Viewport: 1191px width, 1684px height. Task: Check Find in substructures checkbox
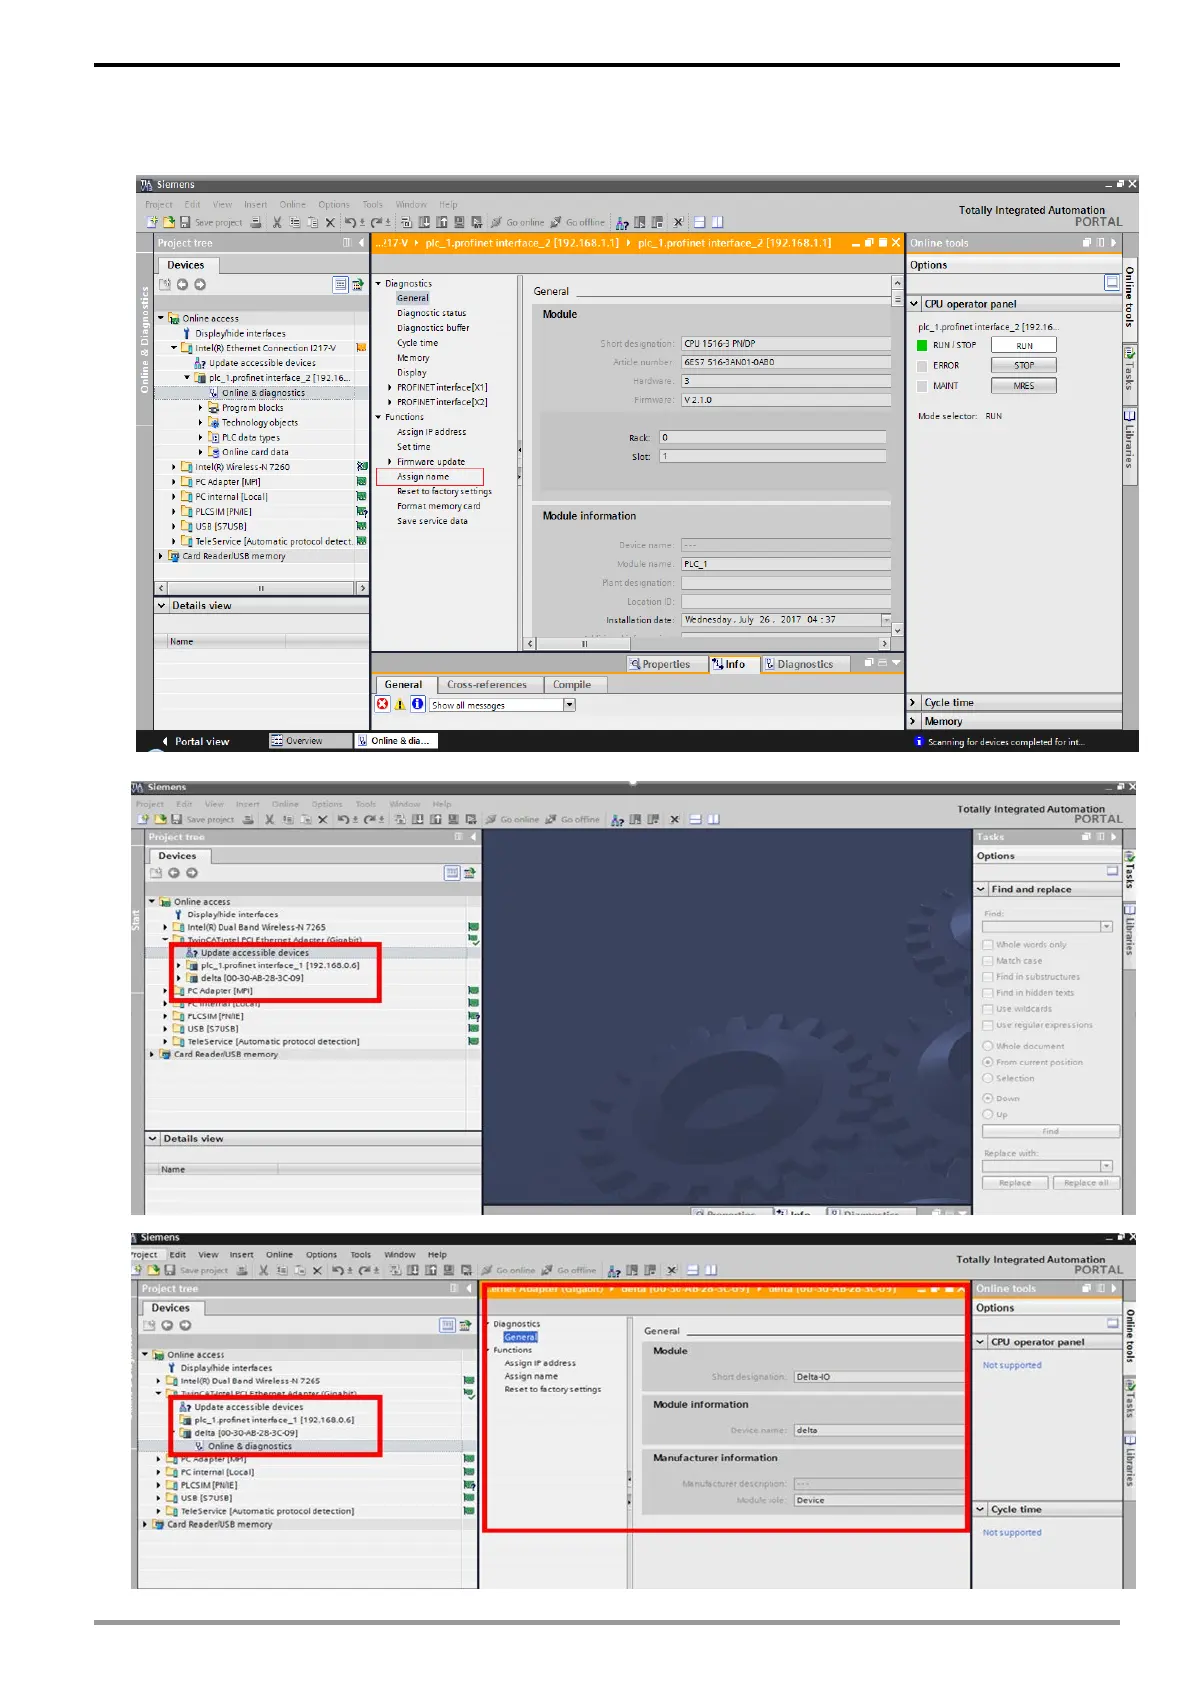pyautogui.click(x=987, y=977)
